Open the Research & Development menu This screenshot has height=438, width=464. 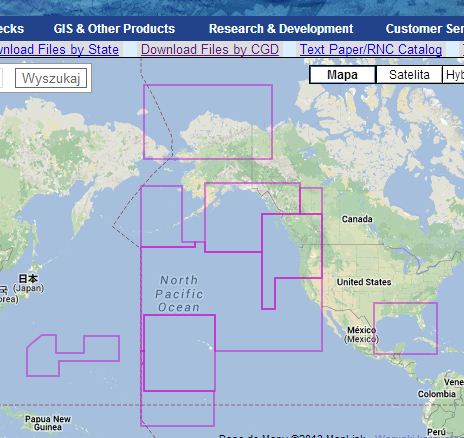click(281, 29)
